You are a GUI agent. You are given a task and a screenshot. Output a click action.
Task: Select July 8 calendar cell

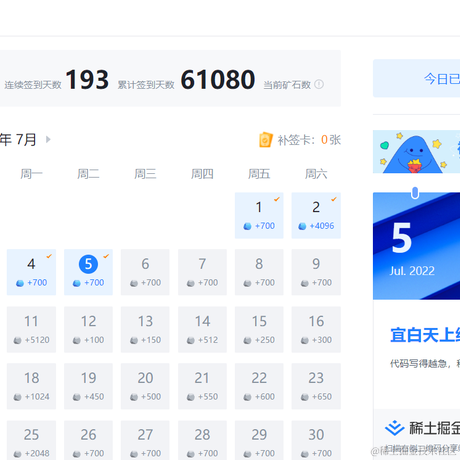click(259, 272)
